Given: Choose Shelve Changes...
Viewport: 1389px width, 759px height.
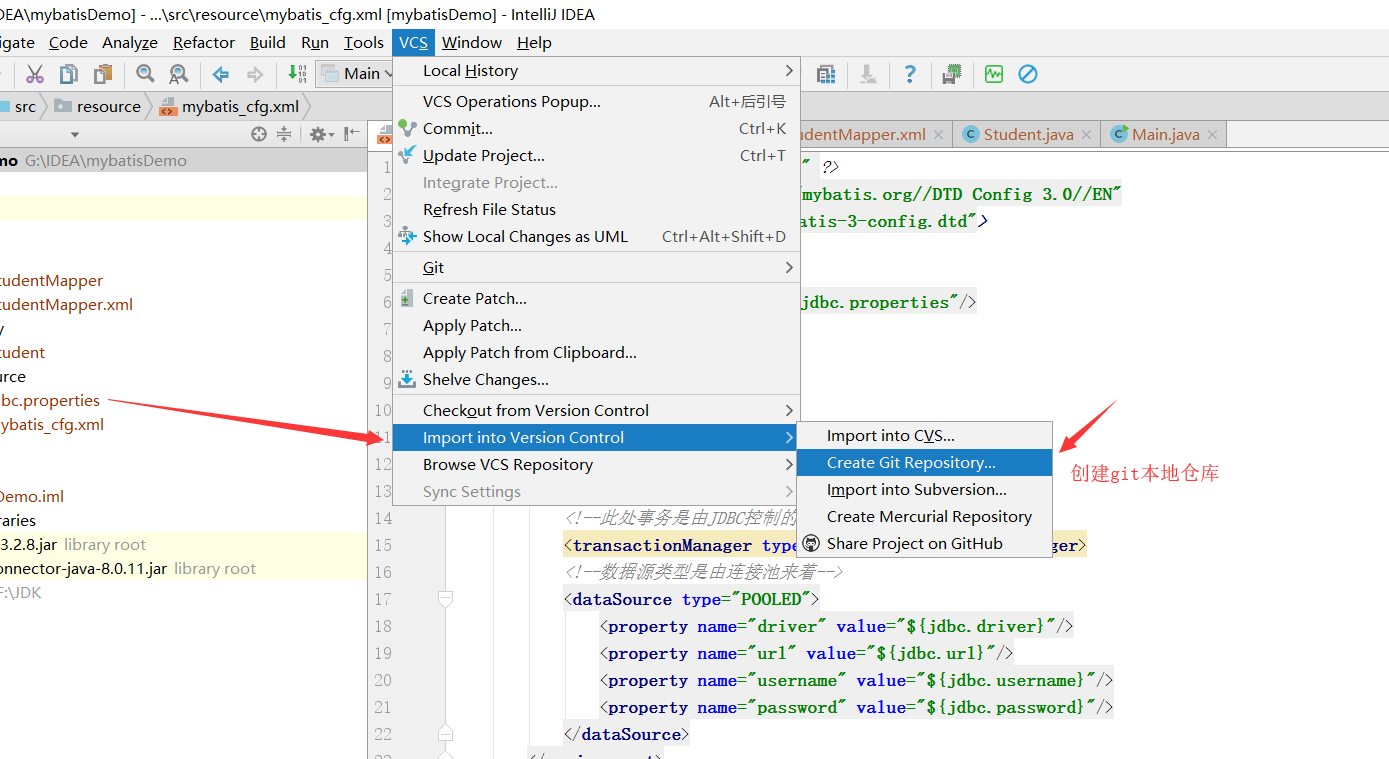Looking at the screenshot, I should [x=596, y=380].
